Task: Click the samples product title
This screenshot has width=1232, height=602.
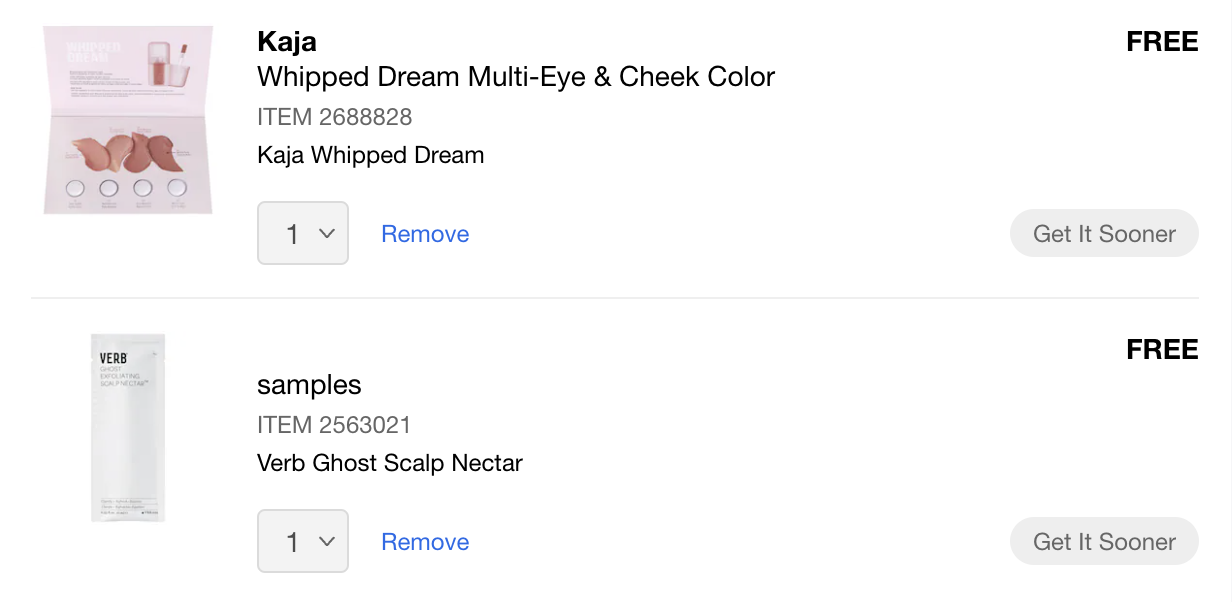Action: pyautogui.click(x=309, y=385)
